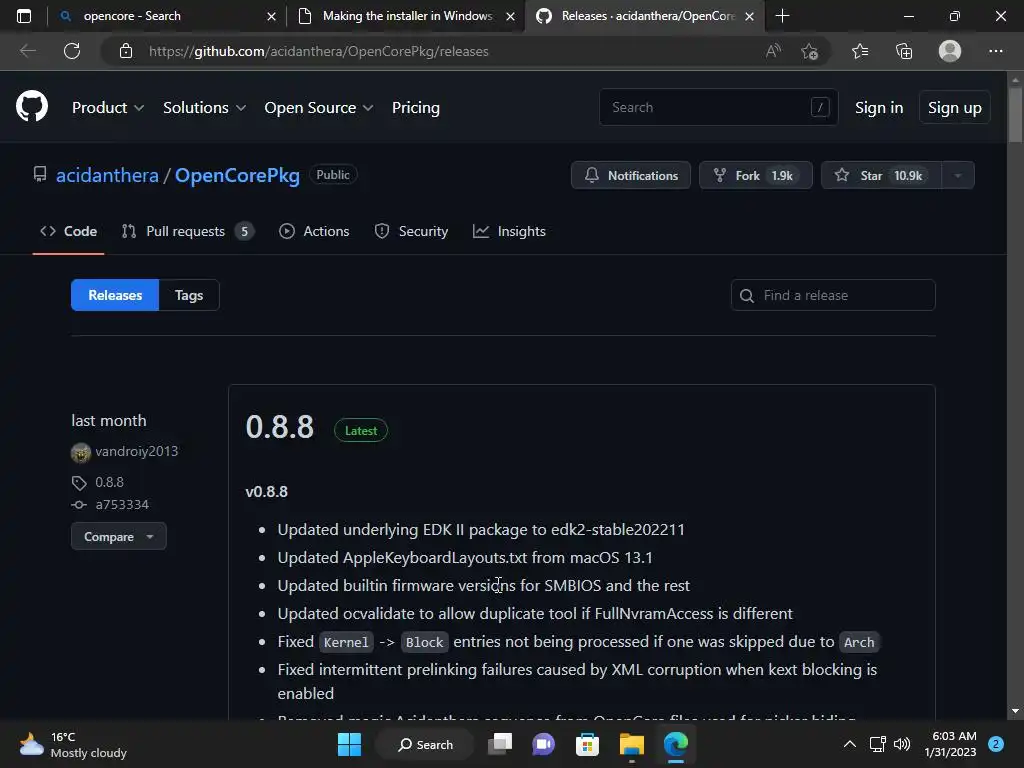
Task: Open the Pull requests tab
Action: 187,231
